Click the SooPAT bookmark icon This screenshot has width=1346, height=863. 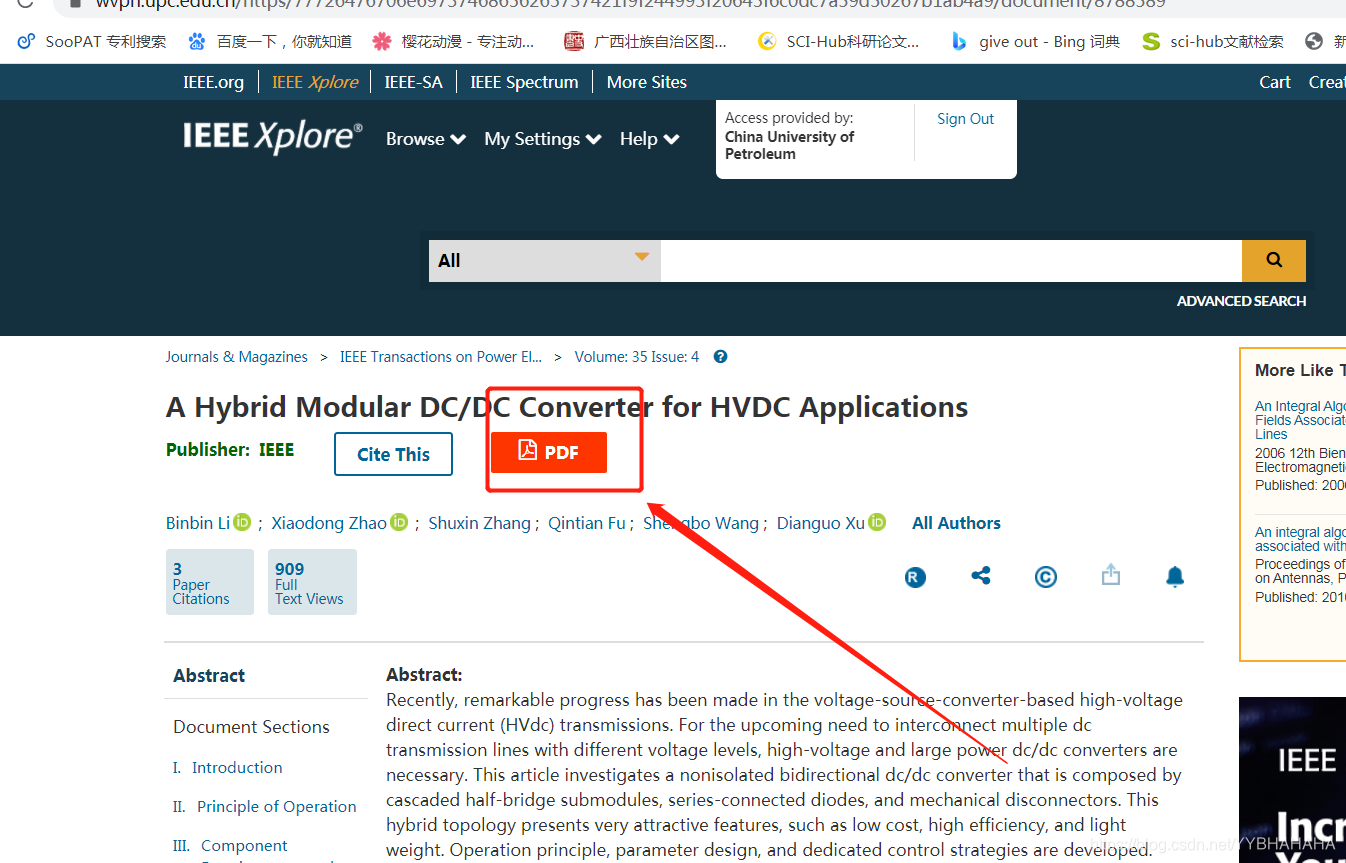pyautogui.click(x=26, y=41)
